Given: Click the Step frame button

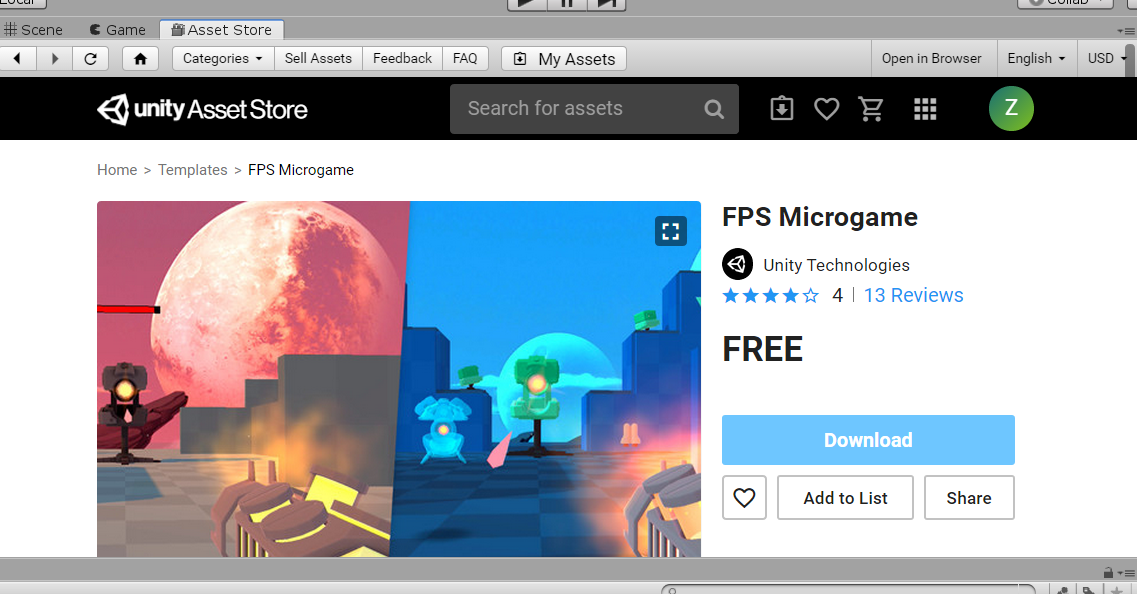Looking at the screenshot, I should point(607,4).
